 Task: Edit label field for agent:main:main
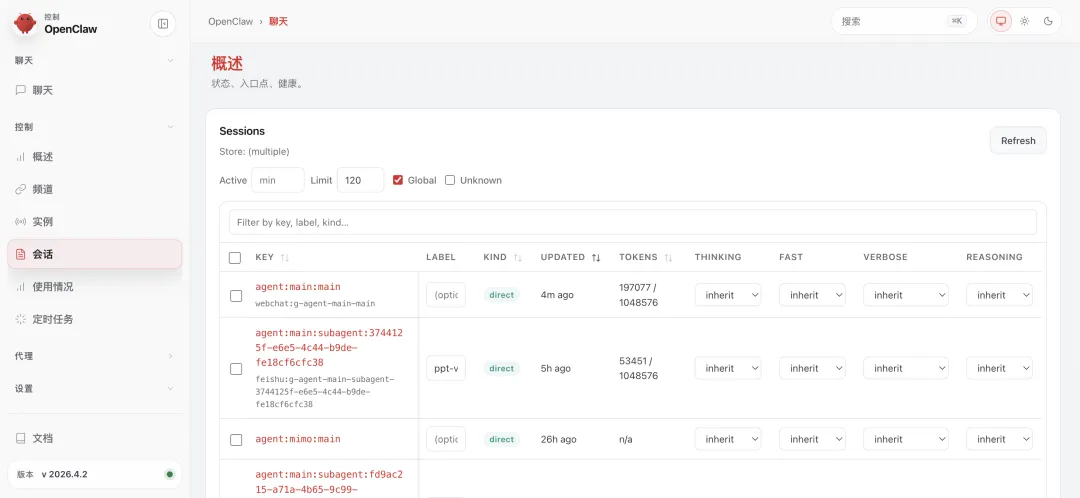click(x=446, y=295)
